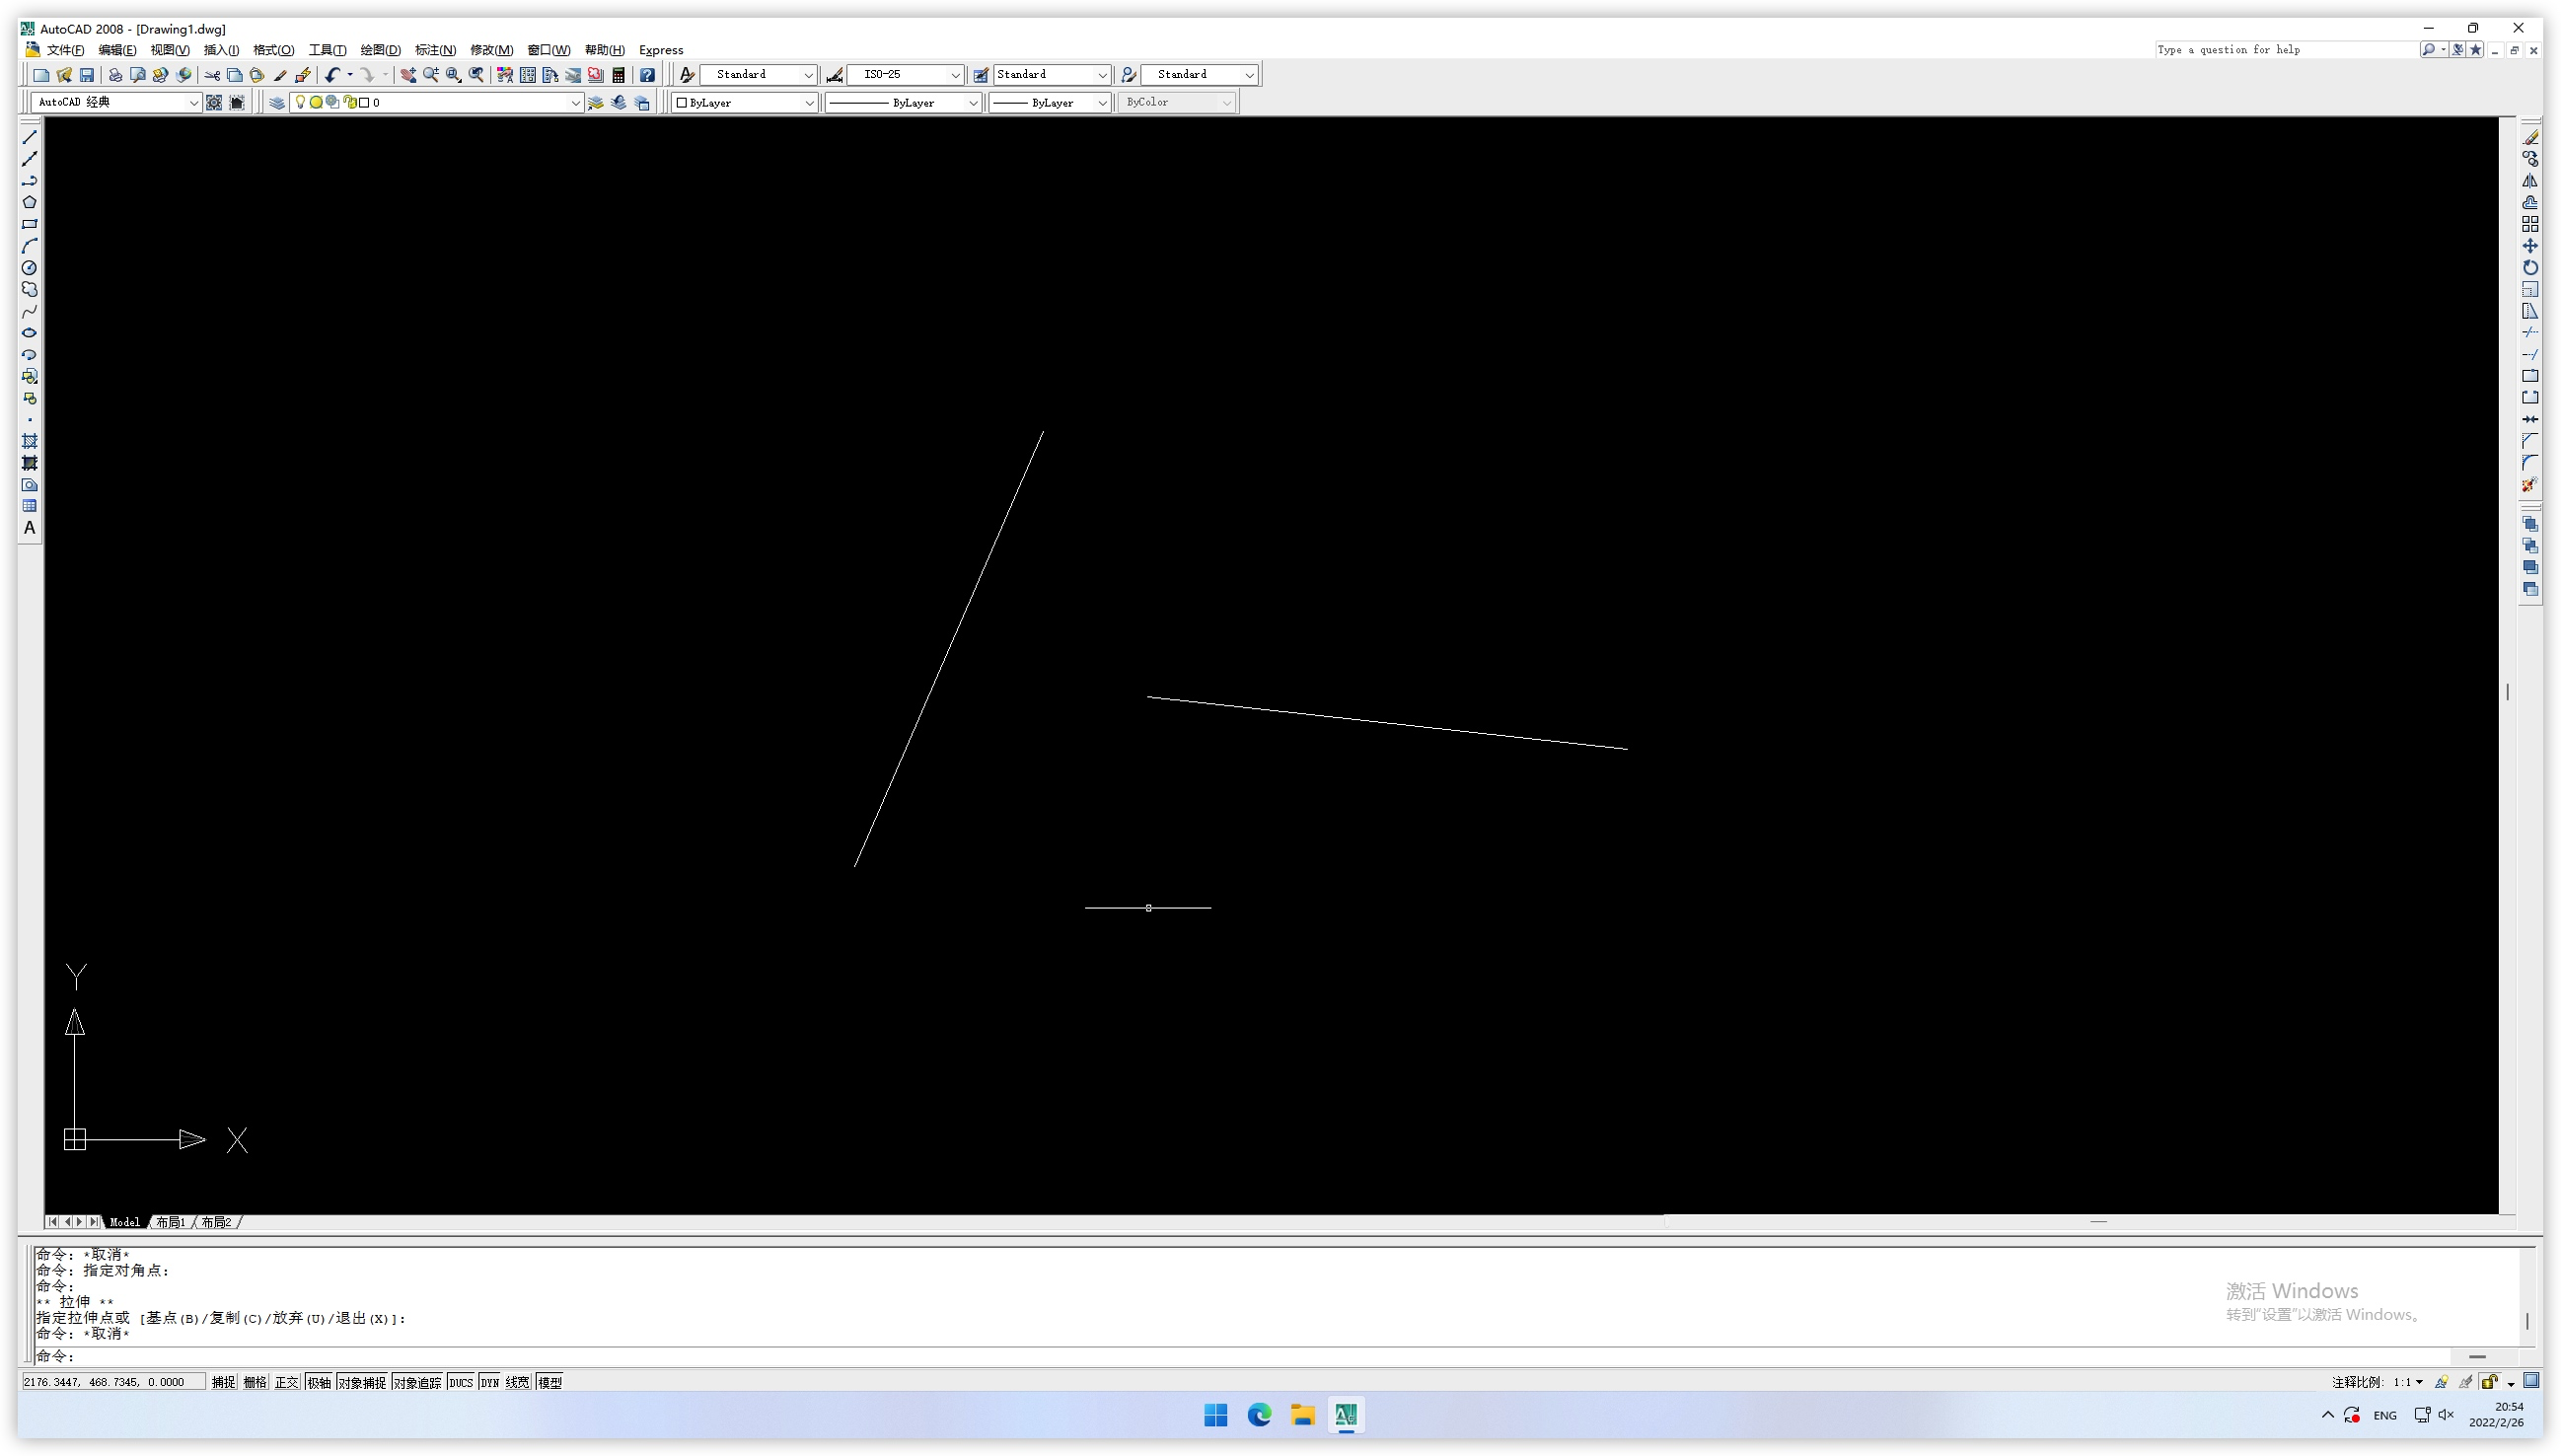2561x1456 pixels.
Task: Open the 绘图(D) menu
Action: pos(380,50)
